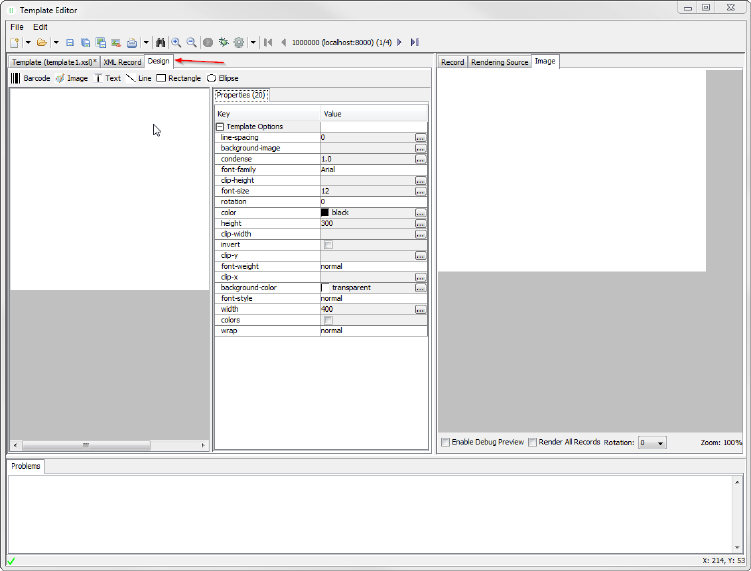
Task: Open the Rendering Source tab
Action: point(500,62)
